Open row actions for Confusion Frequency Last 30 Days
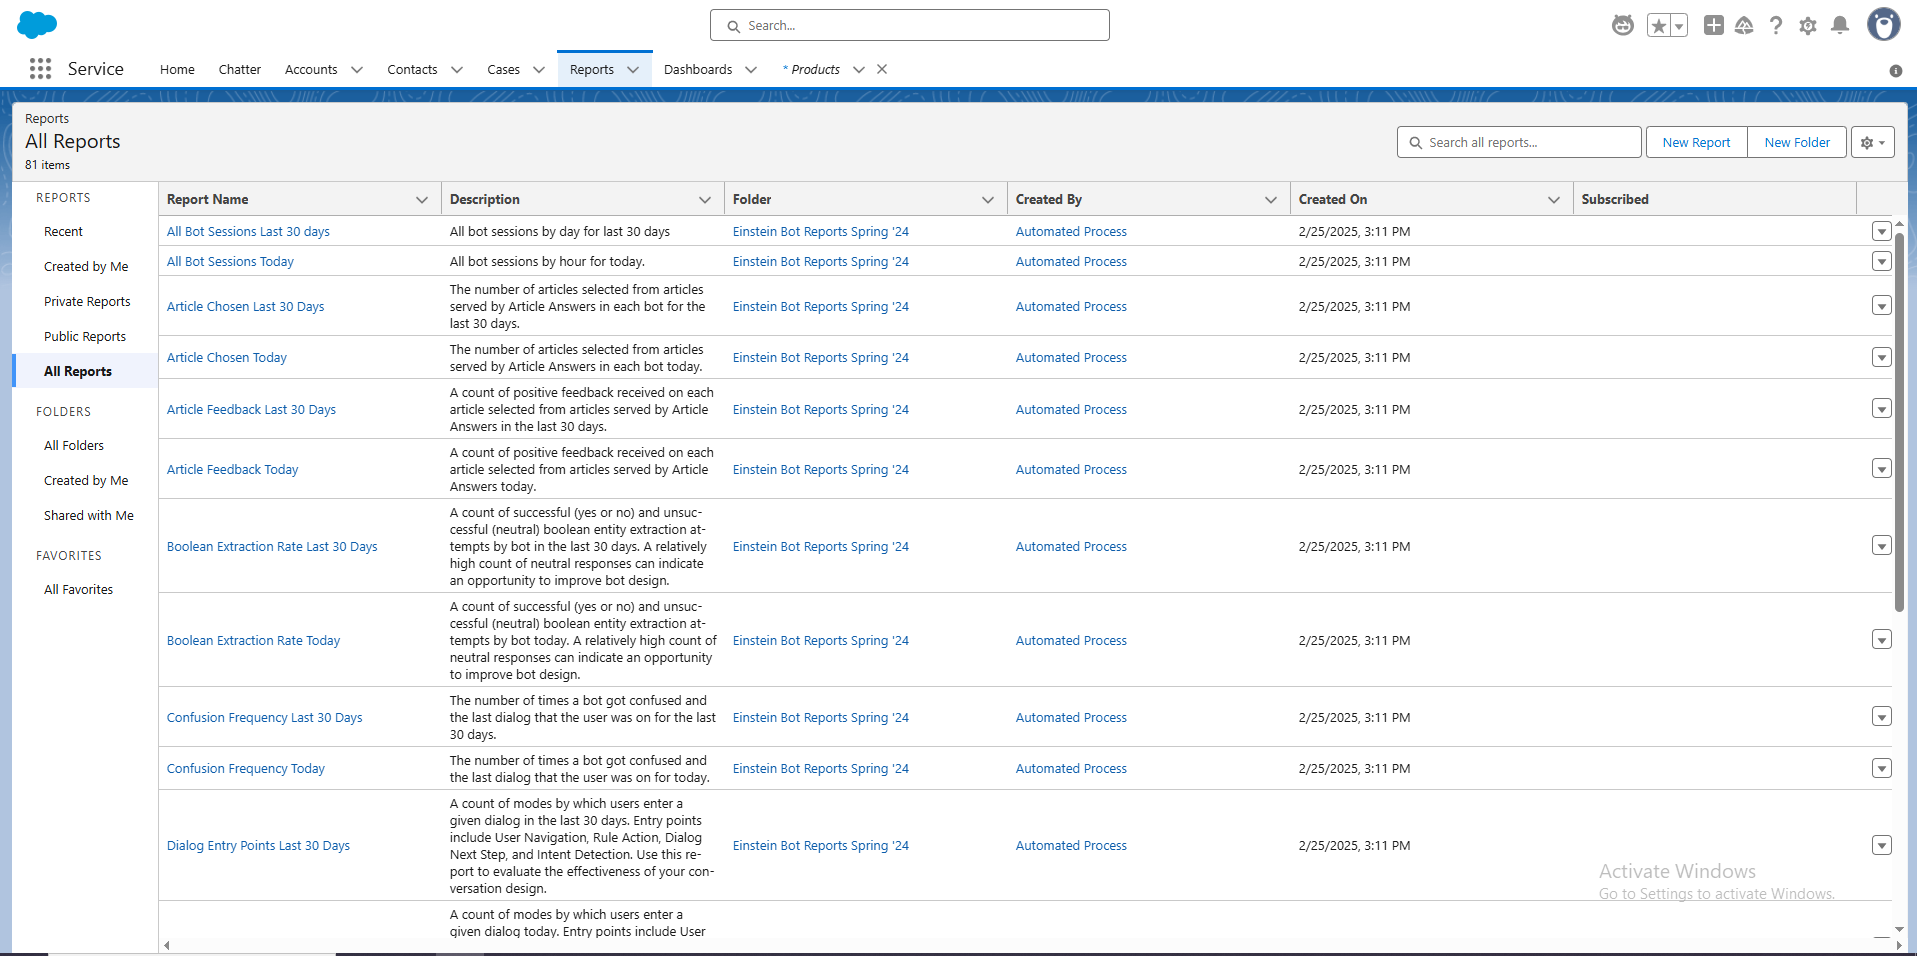The width and height of the screenshot is (1917, 956). pyautogui.click(x=1882, y=717)
